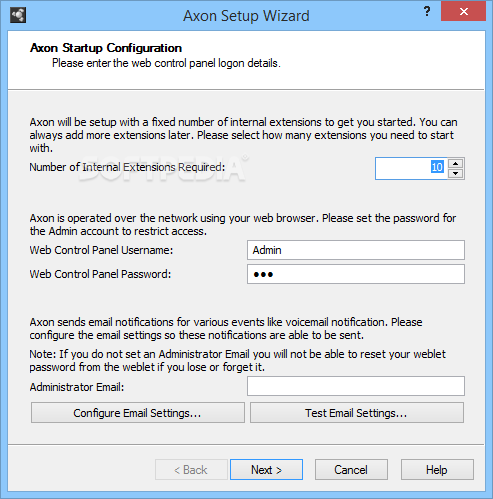Click 'Web Control Panel Username:' label
Viewport: 493px width, 499px height.
(x=101, y=250)
